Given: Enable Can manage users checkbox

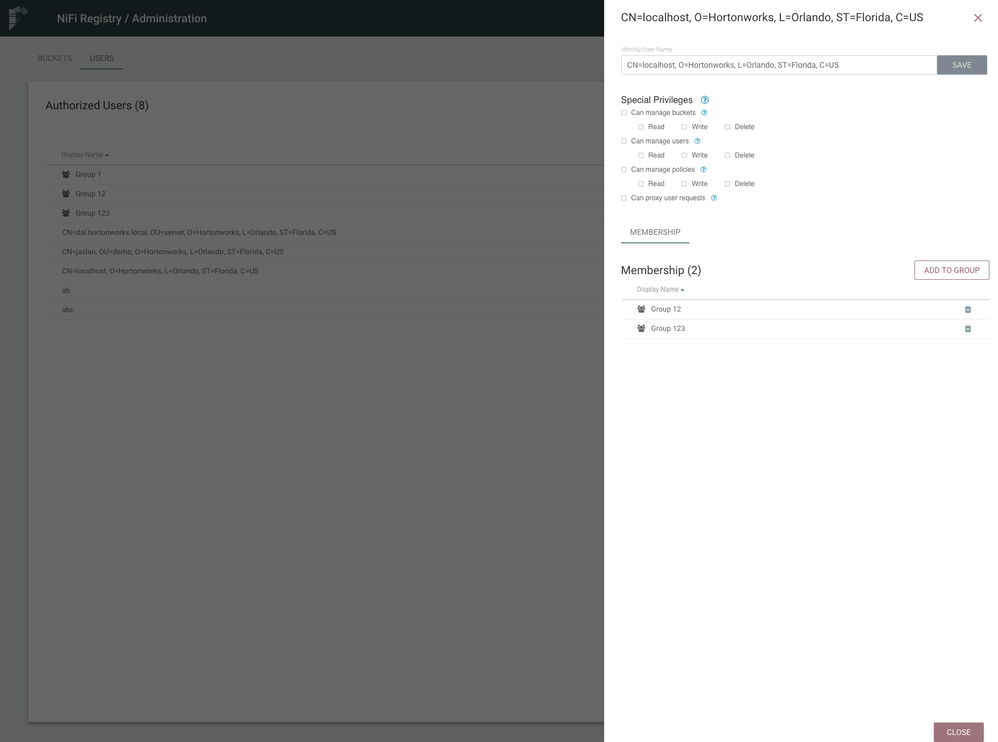Looking at the screenshot, I should click(x=624, y=141).
